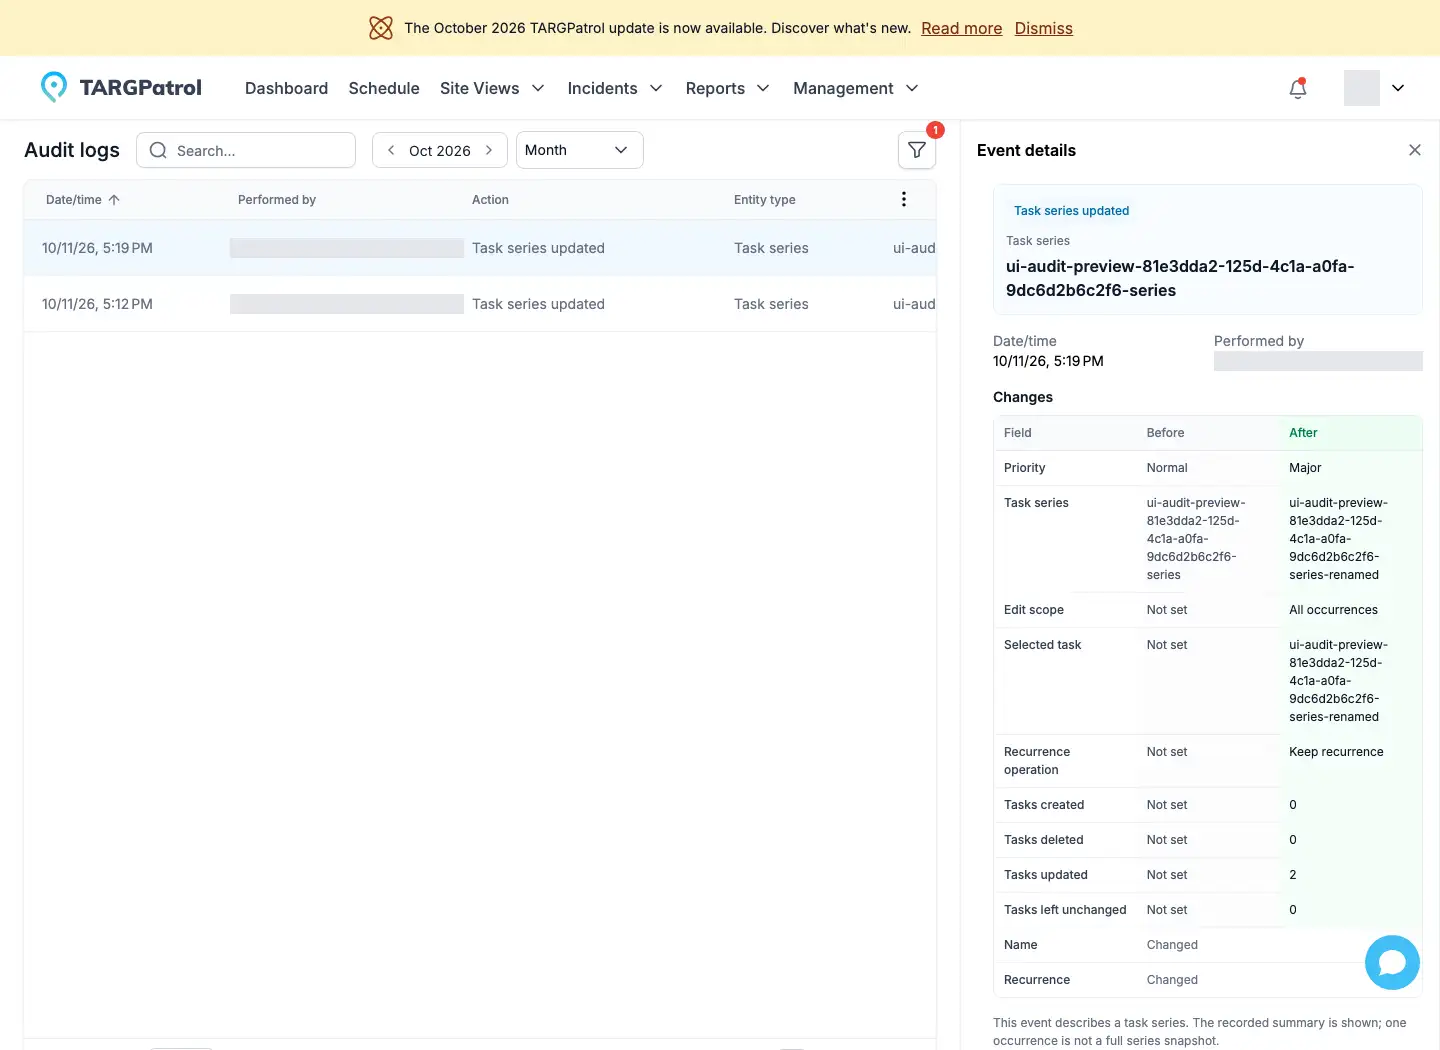
Task: Open the notifications bell
Action: pyautogui.click(x=1298, y=88)
